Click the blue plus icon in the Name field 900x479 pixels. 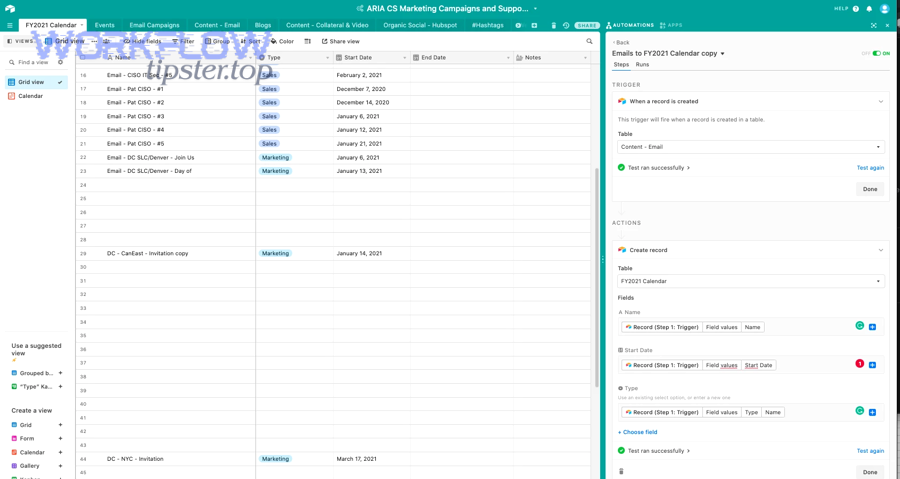(x=872, y=327)
